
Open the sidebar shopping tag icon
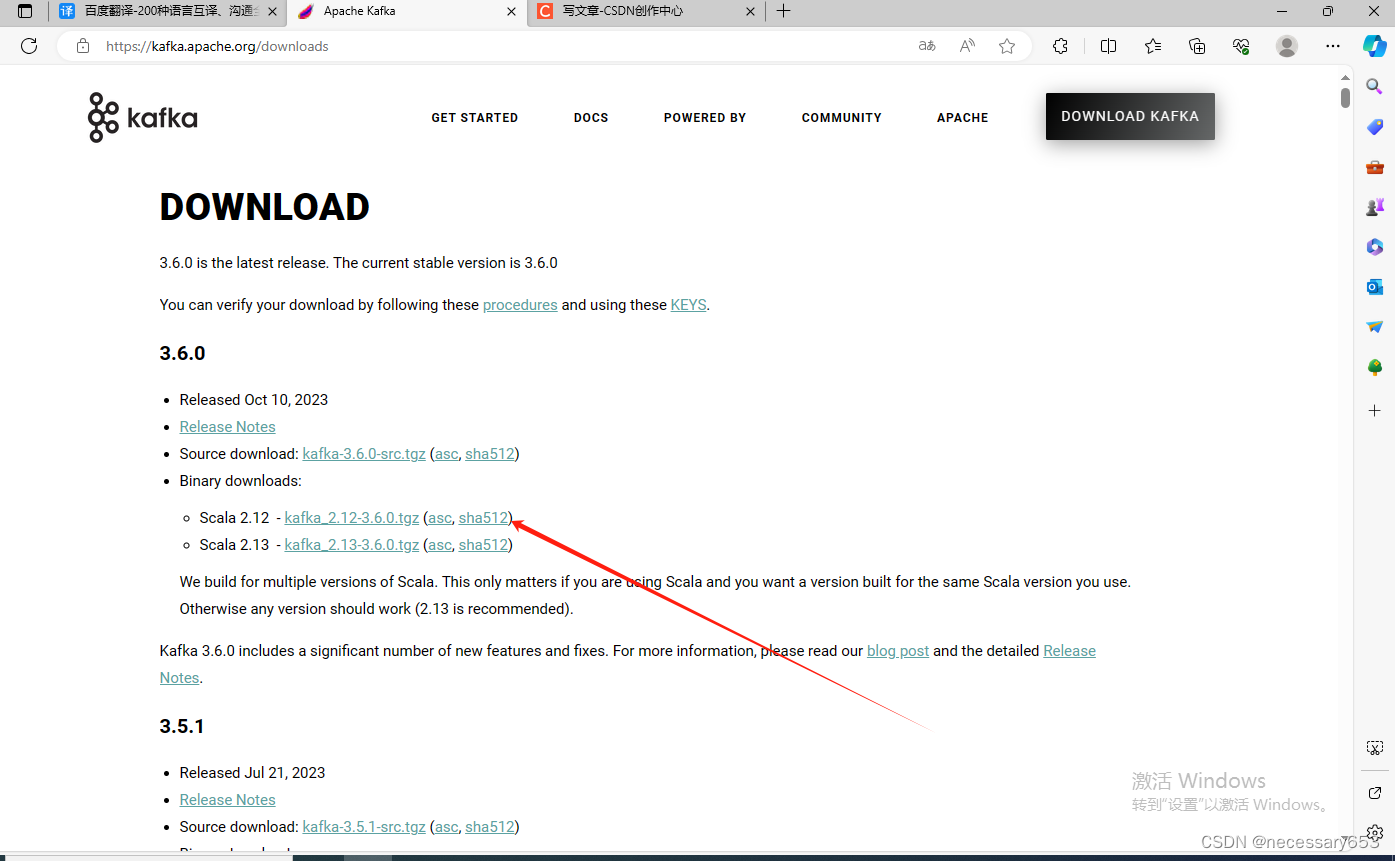1375,127
